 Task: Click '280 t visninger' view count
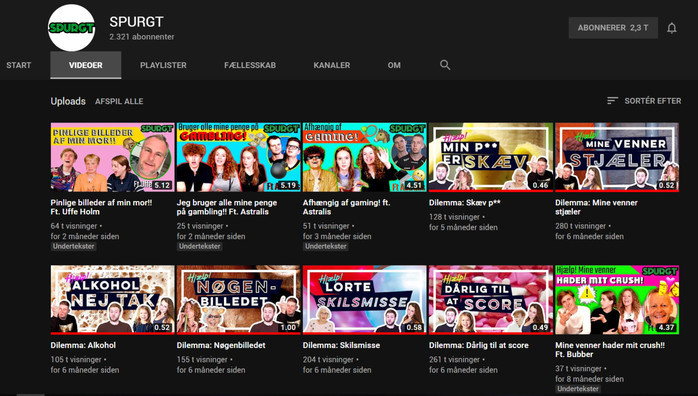[x=580, y=226]
